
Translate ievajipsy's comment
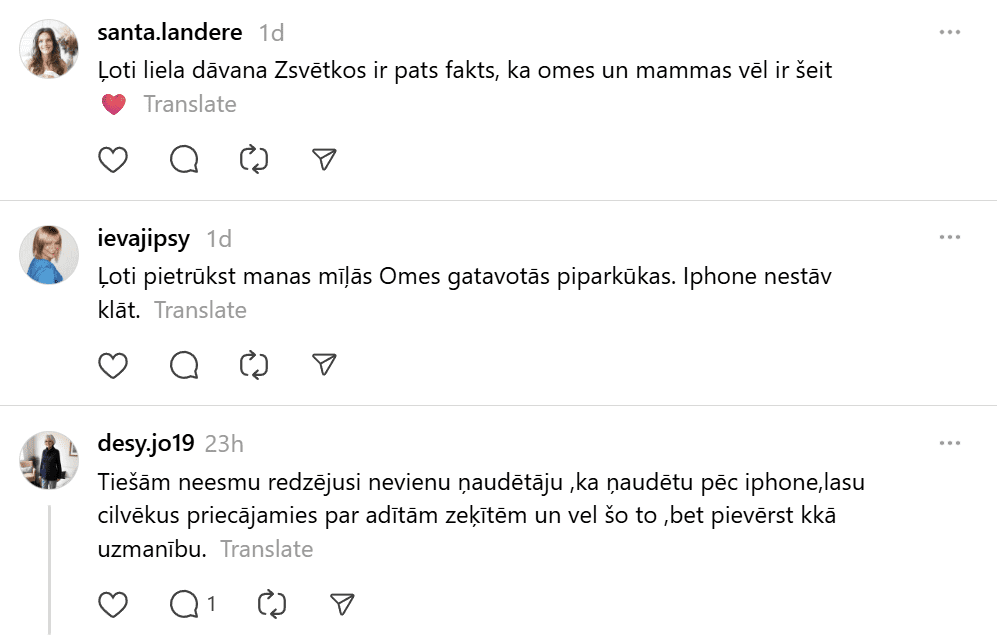(x=200, y=310)
